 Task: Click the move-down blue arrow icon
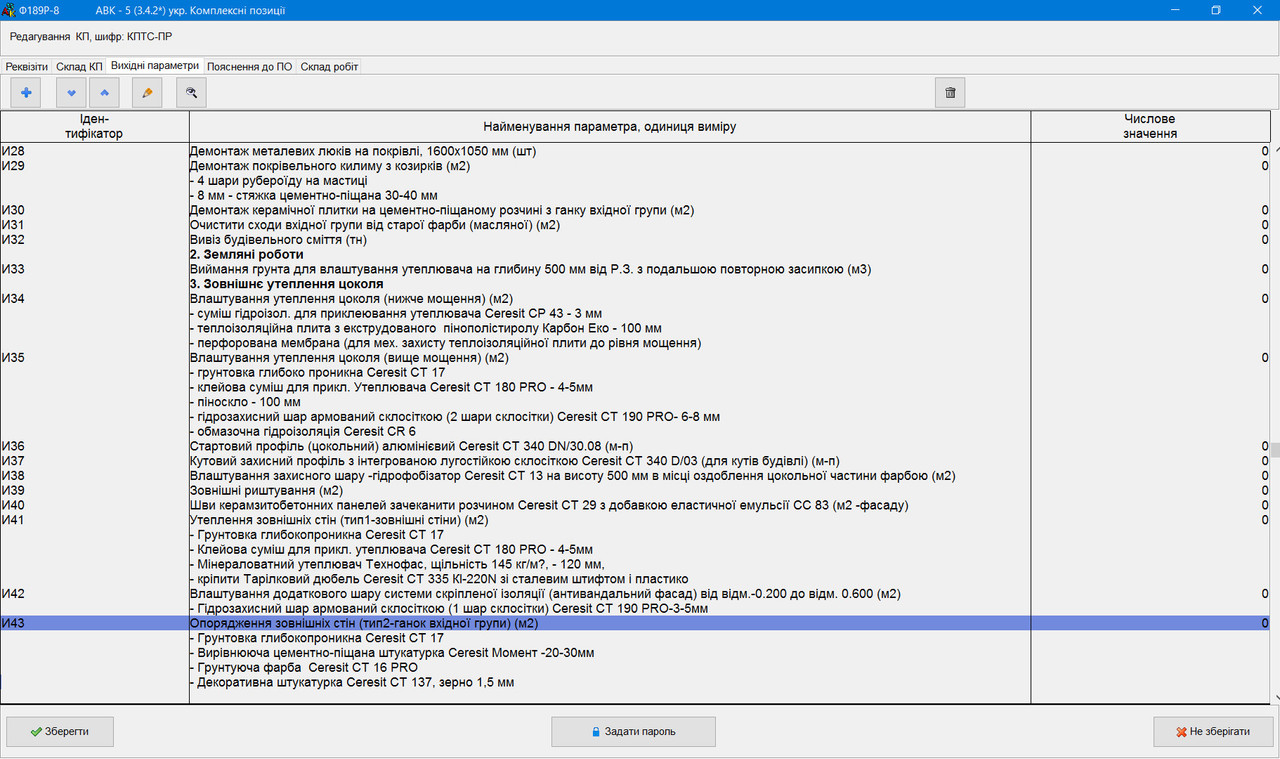click(x=71, y=92)
